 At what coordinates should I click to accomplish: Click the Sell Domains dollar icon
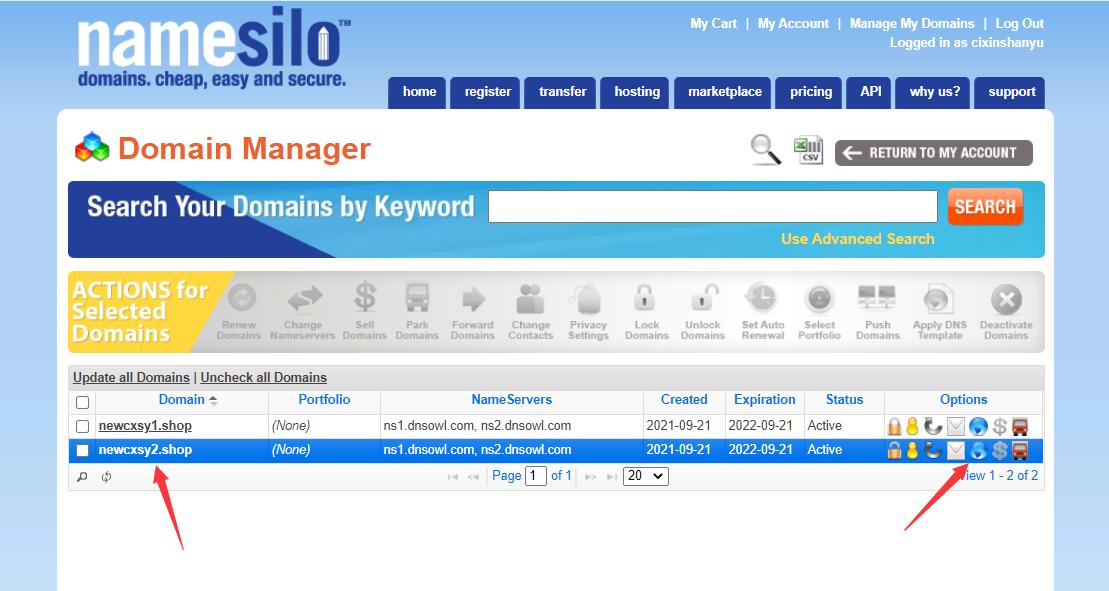(x=365, y=297)
